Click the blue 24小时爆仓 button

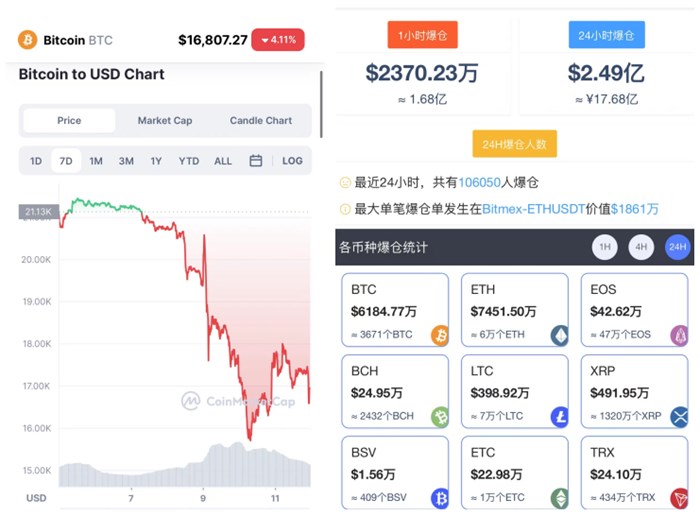pyautogui.click(x=607, y=35)
